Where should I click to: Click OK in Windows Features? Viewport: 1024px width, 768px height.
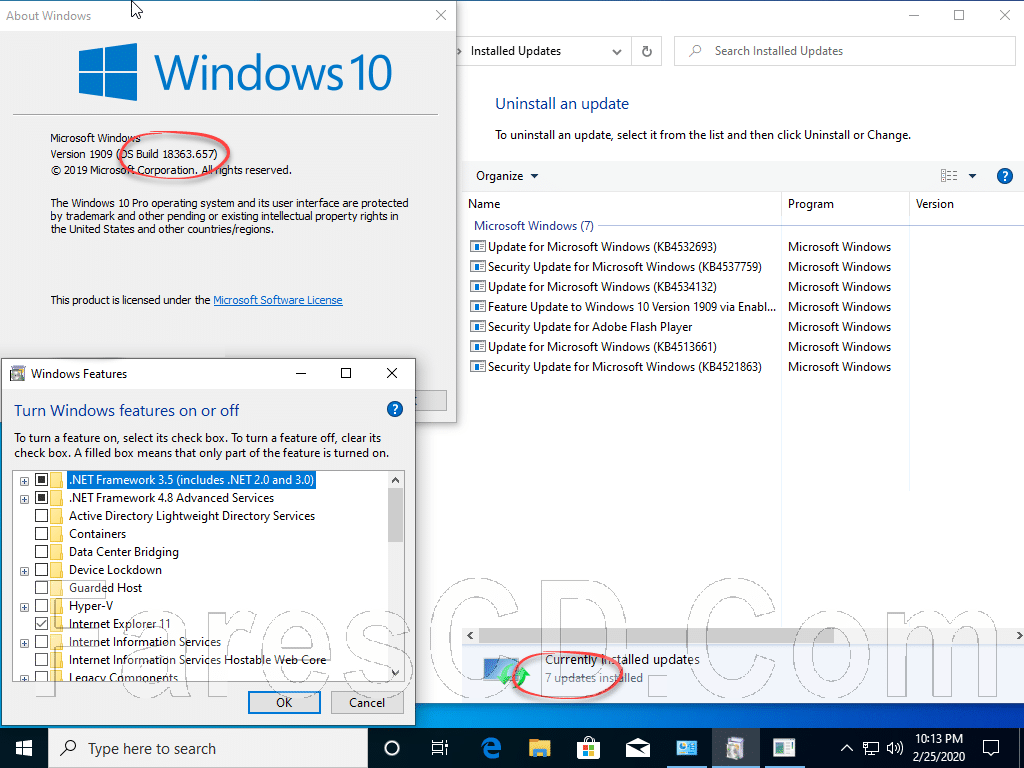pyautogui.click(x=284, y=702)
